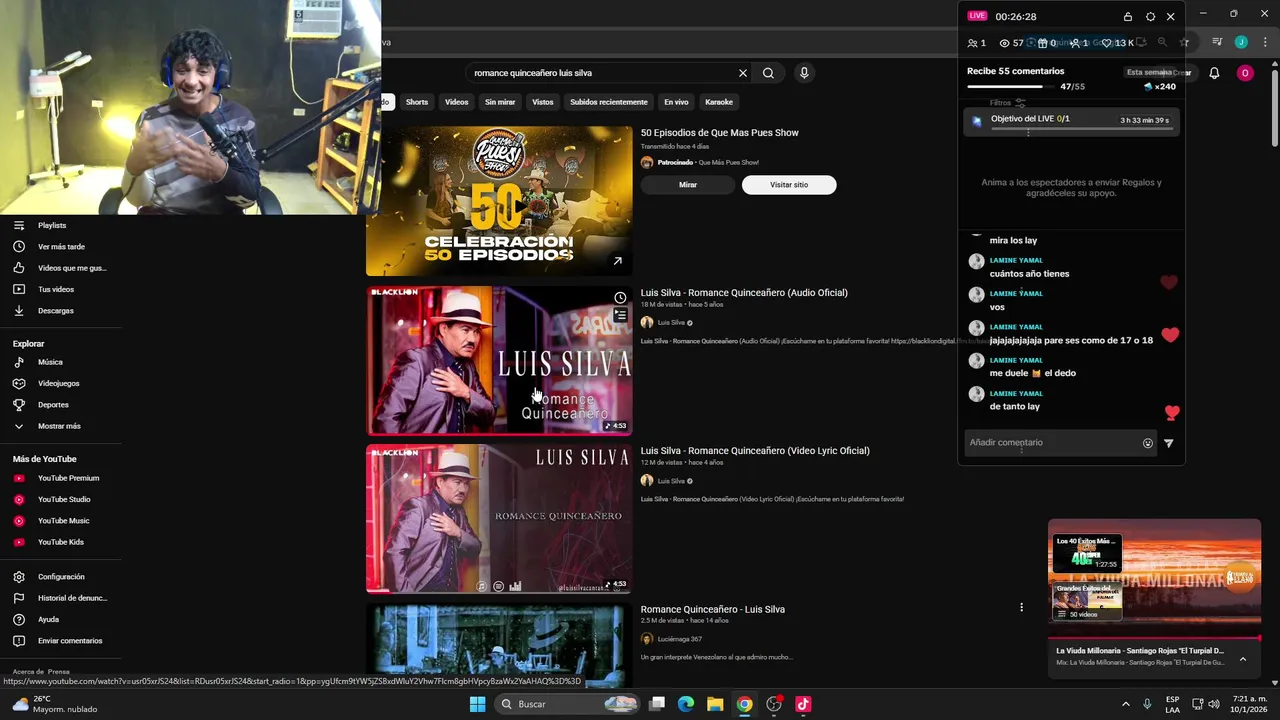Image resolution: width=1280 pixels, height=720 pixels.
Task: Click the send comment arrow icon
Action: tap(1168, 443)
